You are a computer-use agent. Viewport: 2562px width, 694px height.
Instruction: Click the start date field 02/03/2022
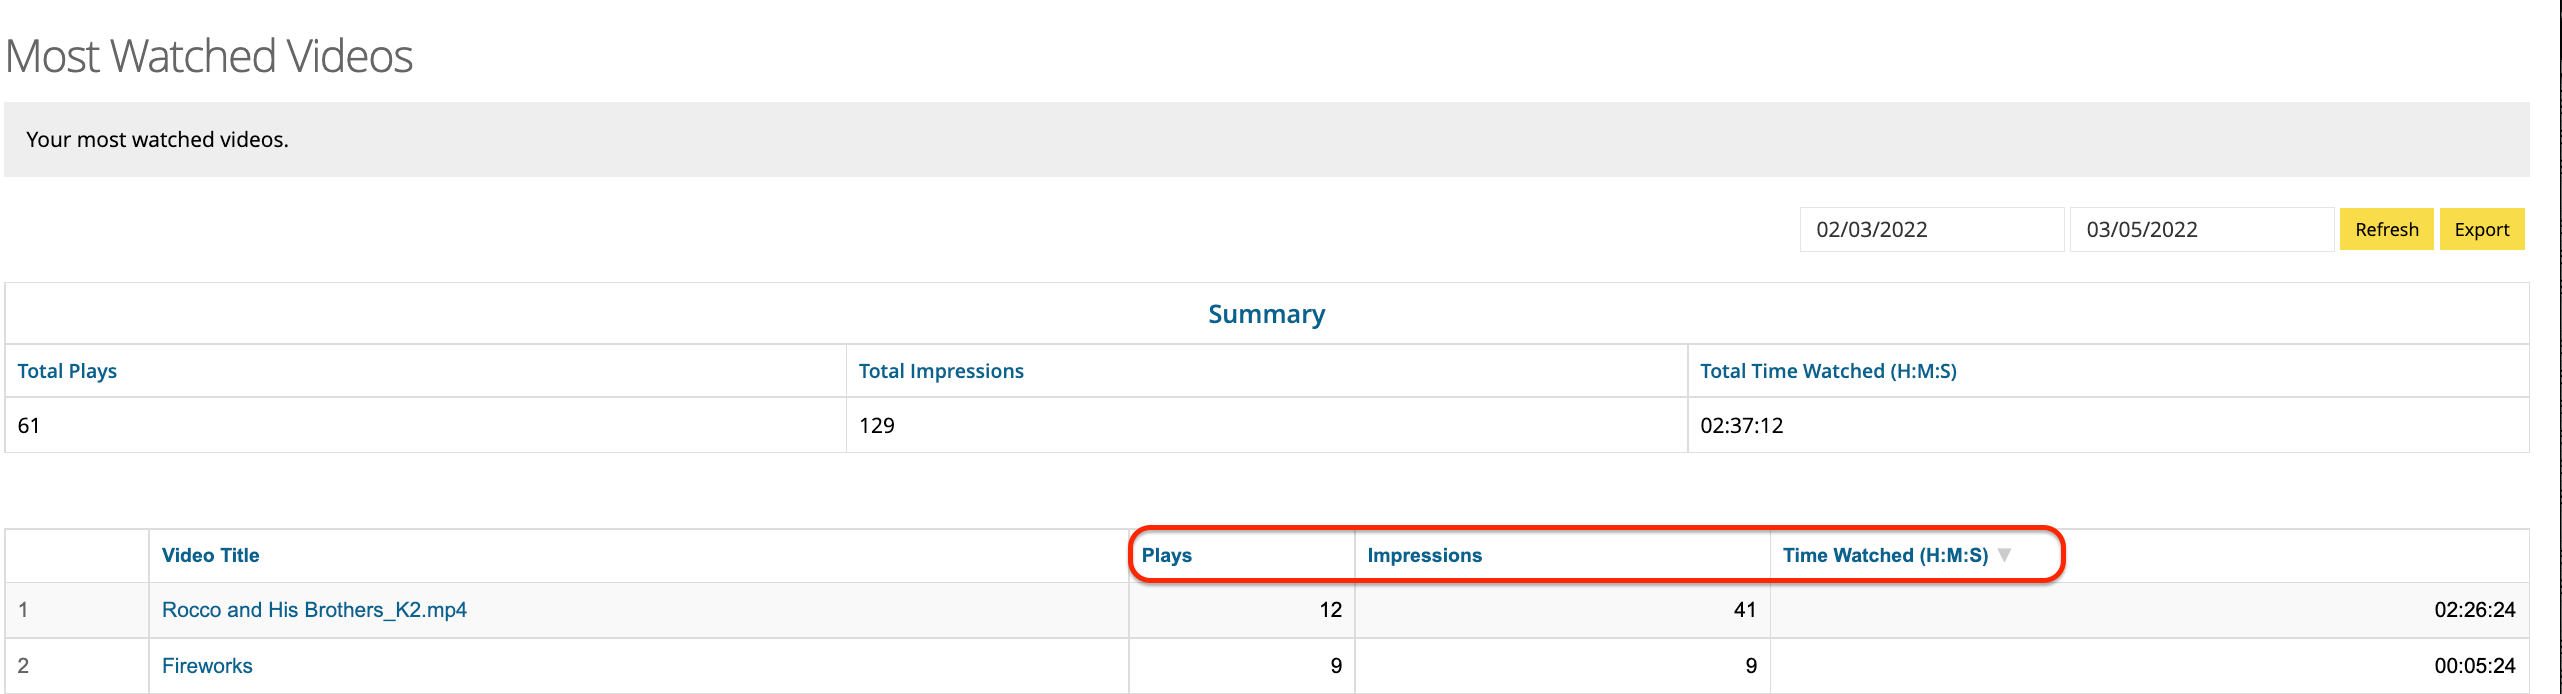pos(1930,229)
